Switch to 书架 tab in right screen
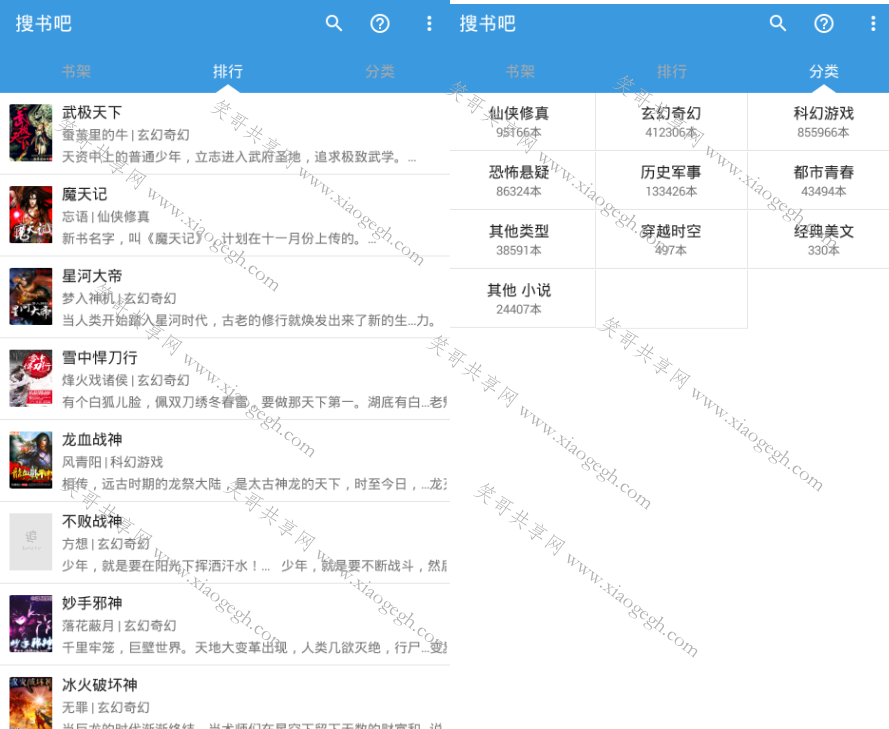This screenshot has height=729, width=889. pos(520,71)
